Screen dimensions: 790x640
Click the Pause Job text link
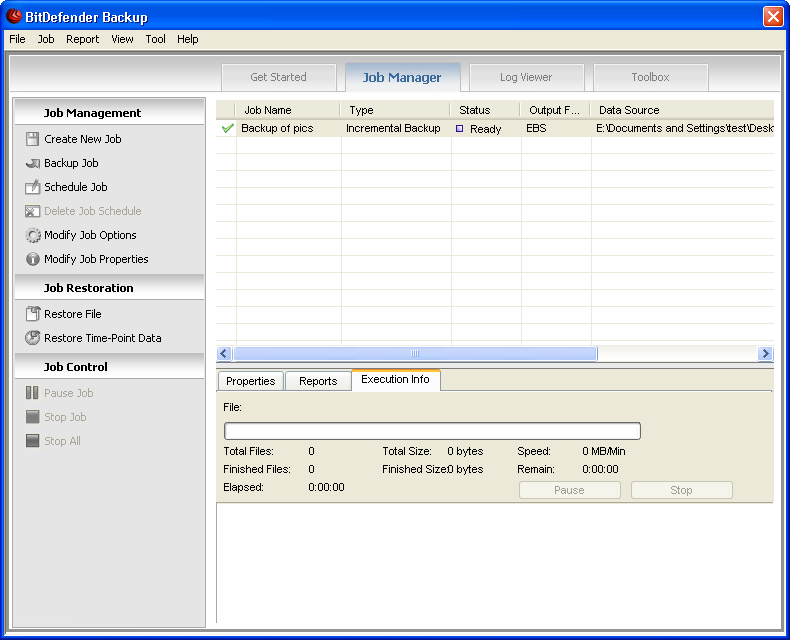[x=69, y=393]
